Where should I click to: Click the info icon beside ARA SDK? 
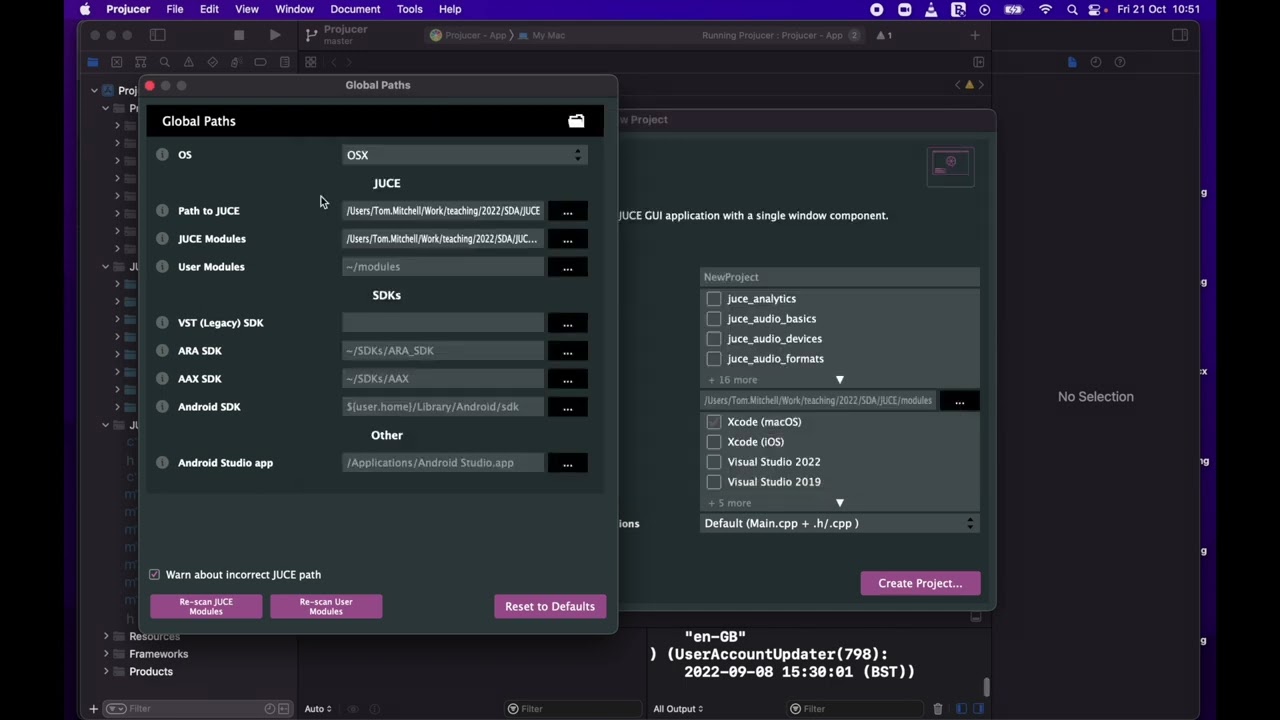162,351
